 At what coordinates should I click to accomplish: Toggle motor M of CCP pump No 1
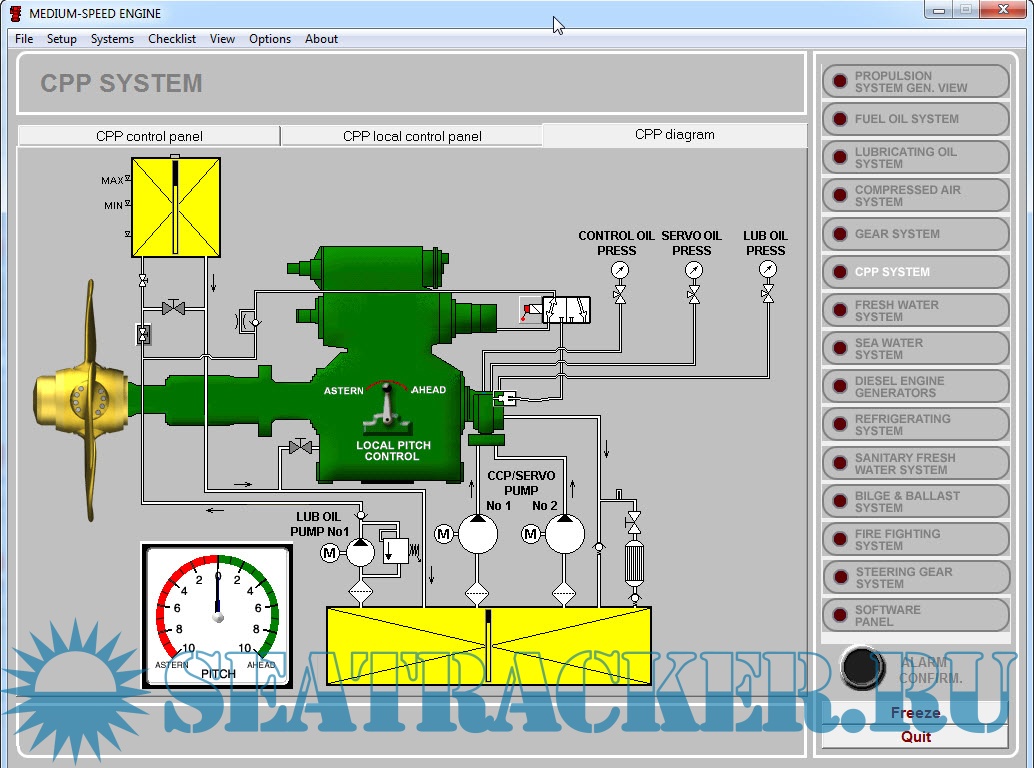444,535
